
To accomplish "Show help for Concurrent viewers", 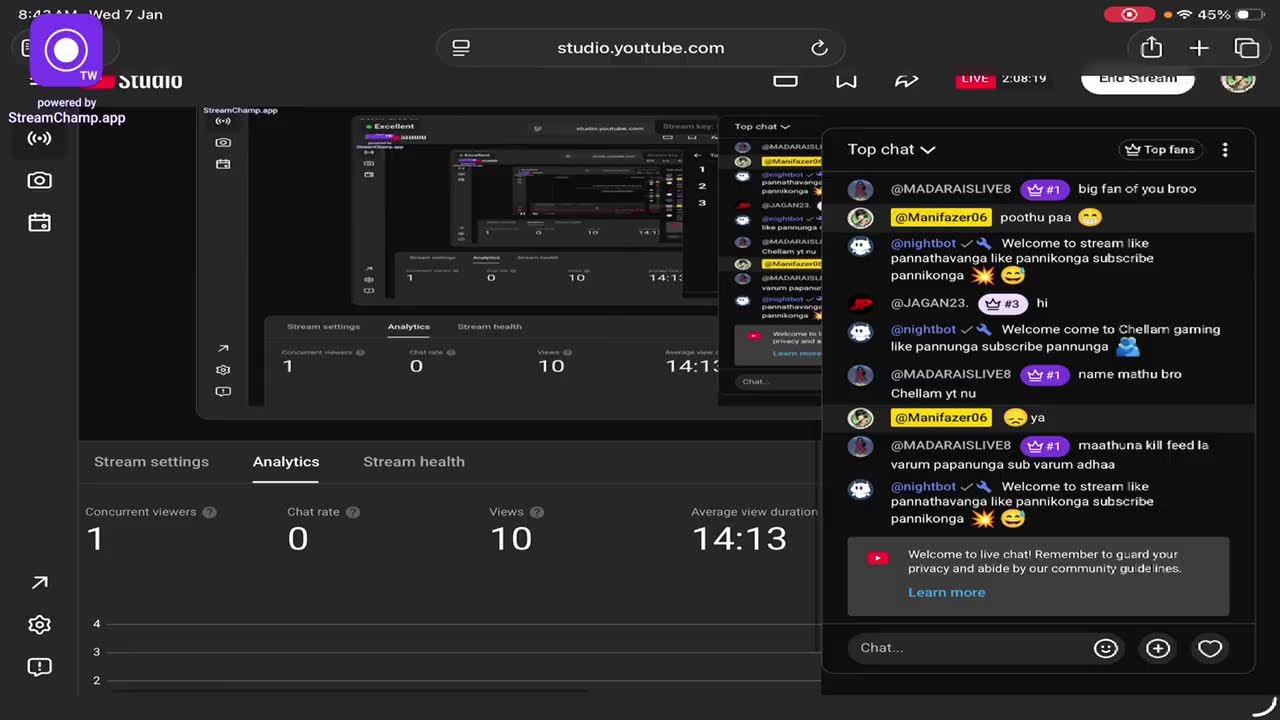I will (x=209, y=512).
